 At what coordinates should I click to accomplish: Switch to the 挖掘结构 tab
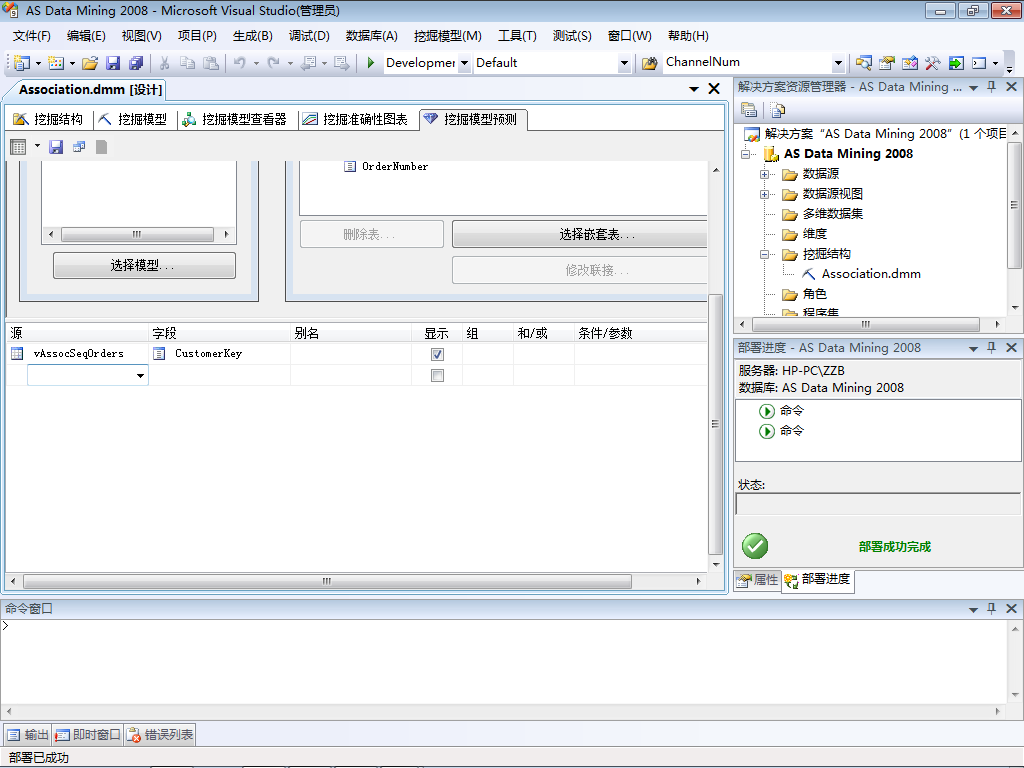(48, 119)
